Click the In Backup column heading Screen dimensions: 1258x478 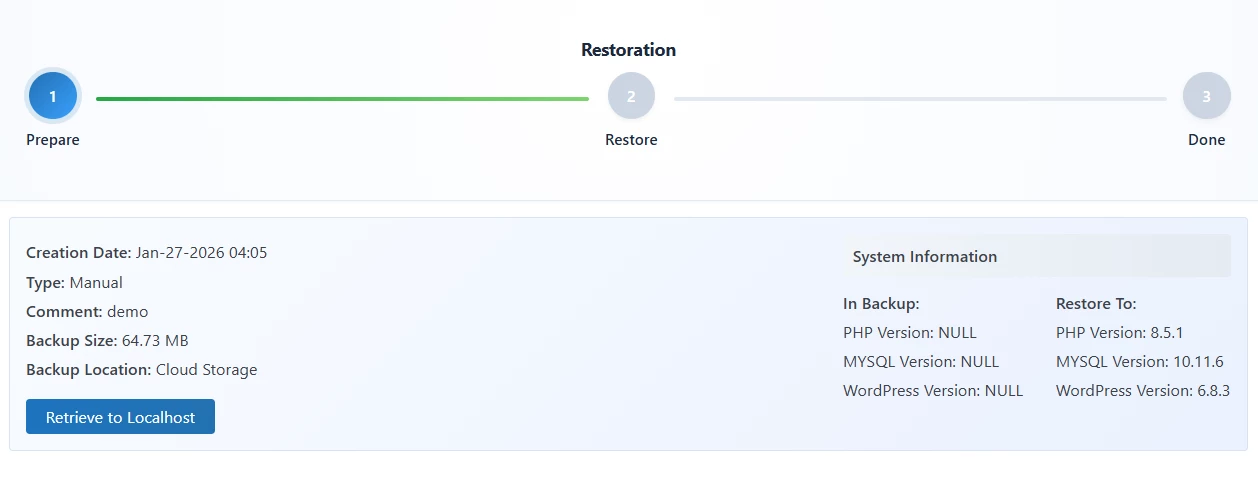(881, 303)
